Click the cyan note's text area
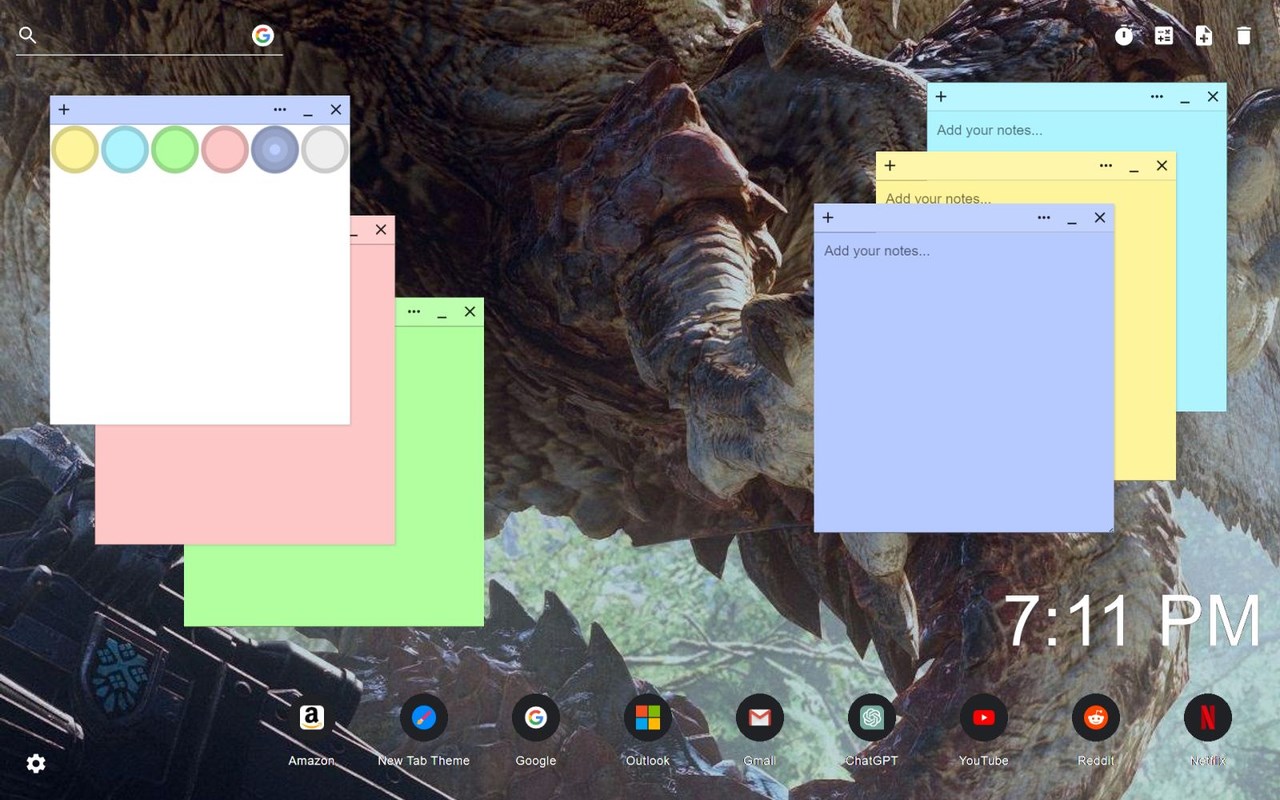1280x800 pixels. [1077, 130]
